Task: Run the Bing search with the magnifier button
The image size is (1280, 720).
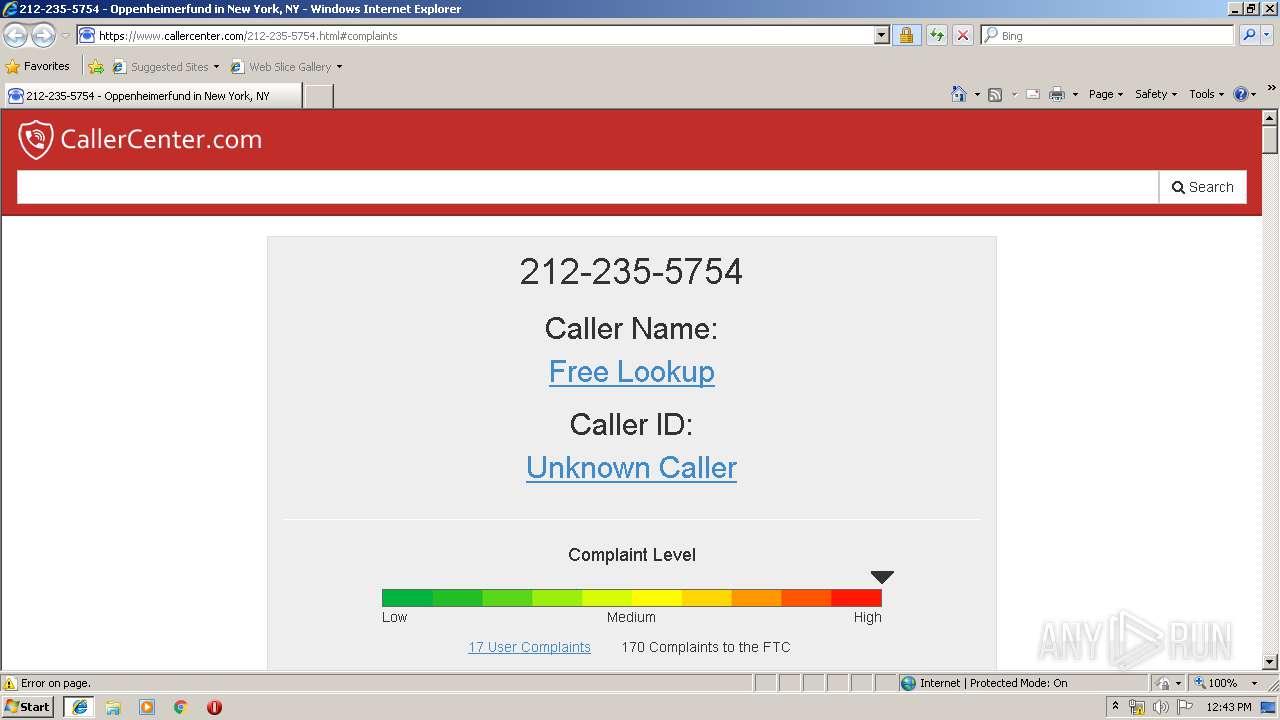Action: point(1249,35)
